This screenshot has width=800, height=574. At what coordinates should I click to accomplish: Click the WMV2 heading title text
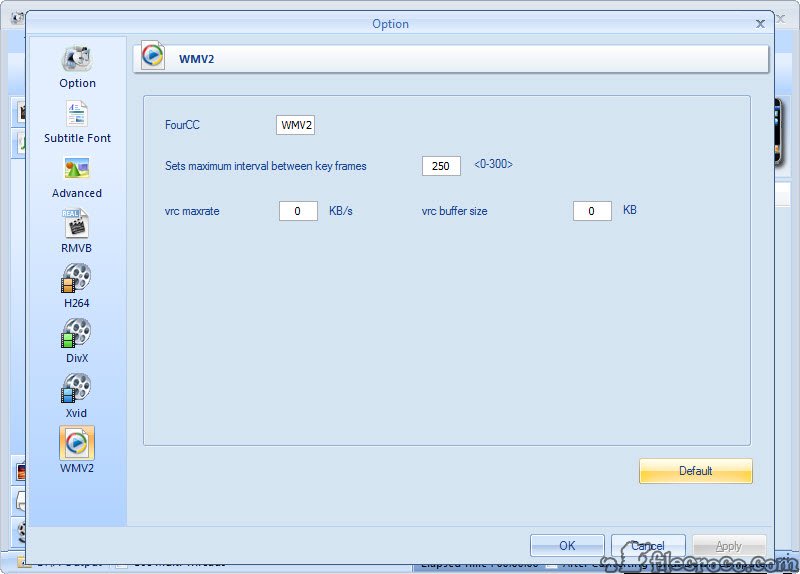pos(196,59)
